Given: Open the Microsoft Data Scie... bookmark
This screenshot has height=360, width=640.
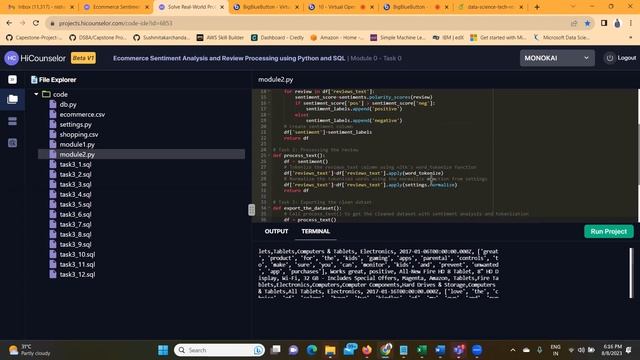Looking at the screenshot, I should point(561,38).
